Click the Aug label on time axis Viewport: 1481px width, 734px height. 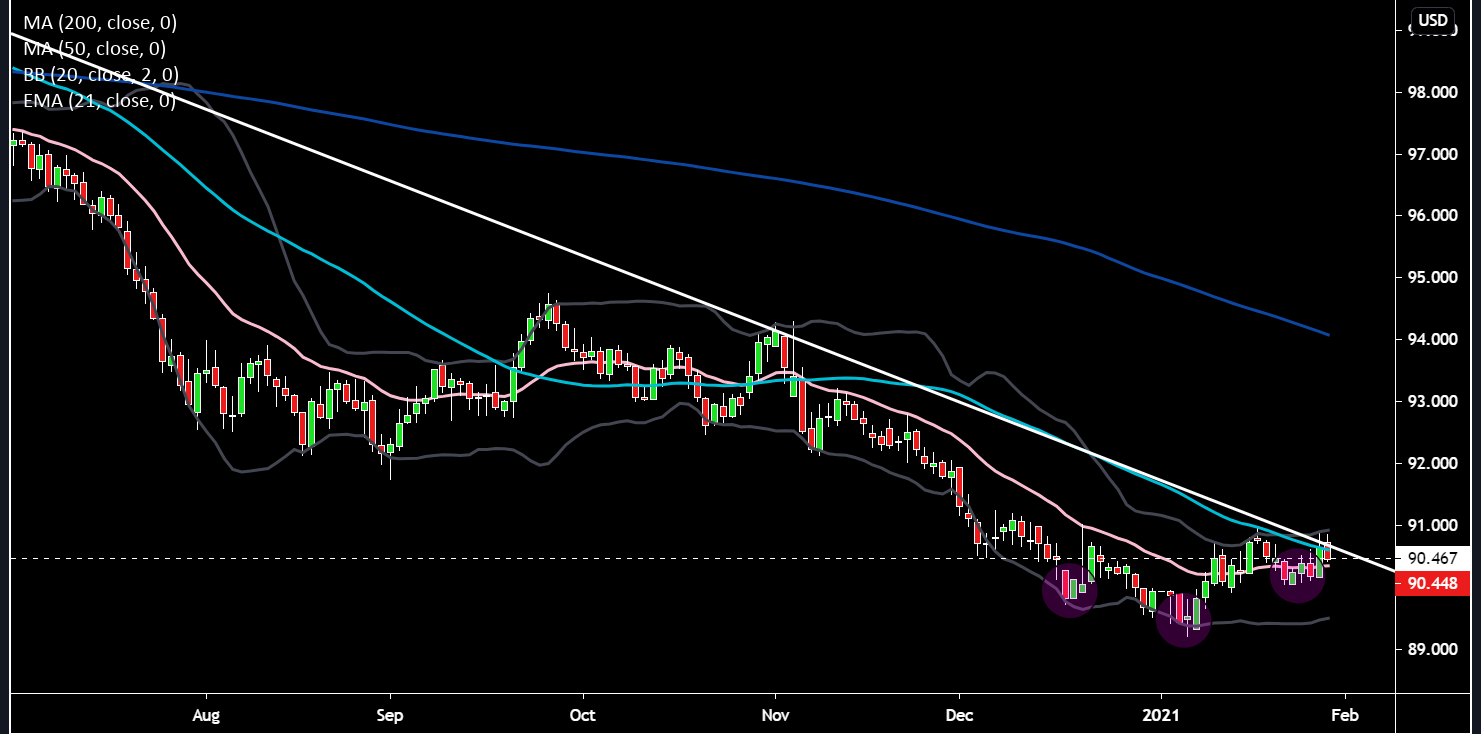(x=205, y=715)
